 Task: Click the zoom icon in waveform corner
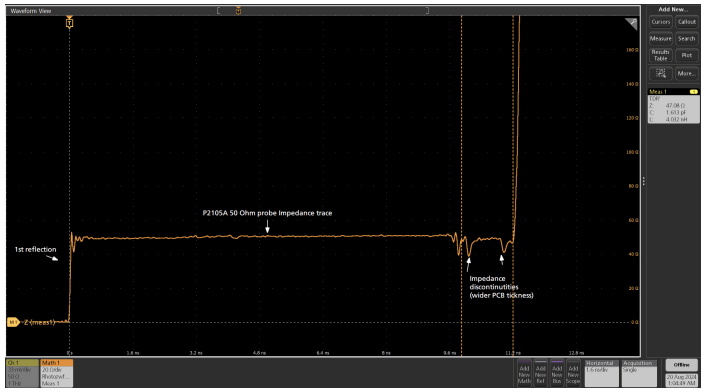click(631, 23)
